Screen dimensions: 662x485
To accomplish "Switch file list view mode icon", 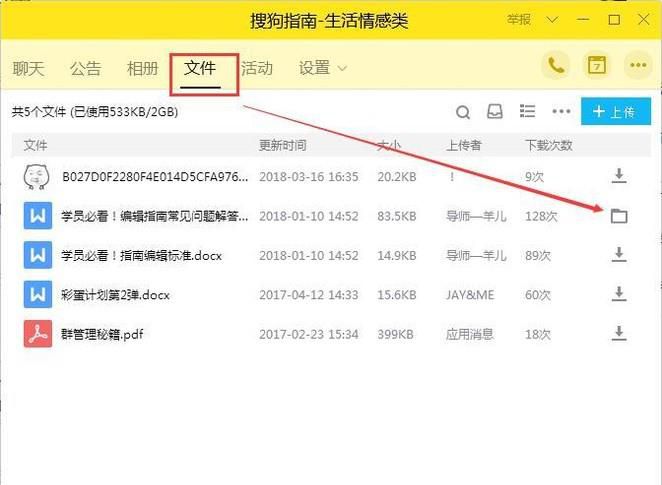I will 527,111.
